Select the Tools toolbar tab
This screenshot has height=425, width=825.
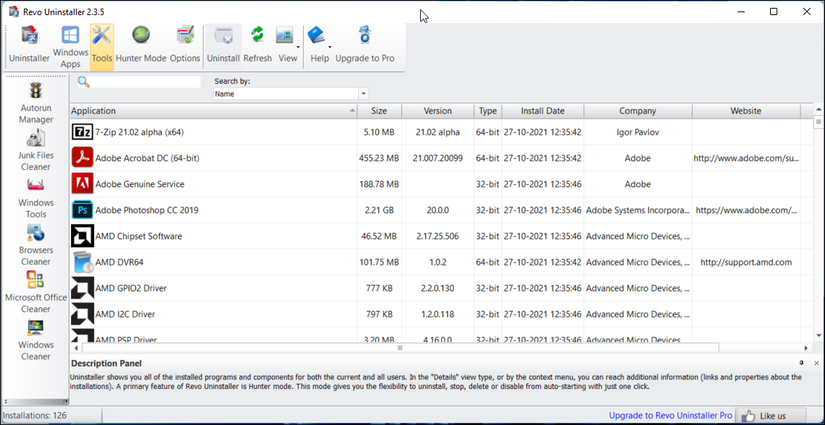coord(102,46)
